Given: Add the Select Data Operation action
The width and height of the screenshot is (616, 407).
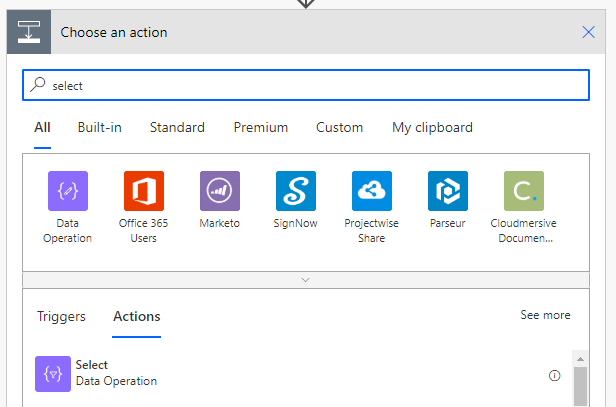Looking at the screenshot, I should point(297,374).
